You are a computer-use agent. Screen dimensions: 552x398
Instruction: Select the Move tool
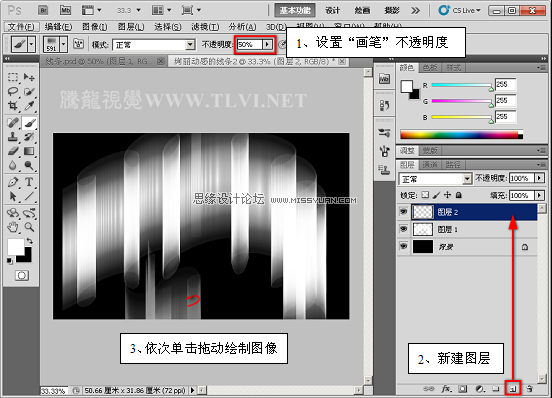pos(29,77)
